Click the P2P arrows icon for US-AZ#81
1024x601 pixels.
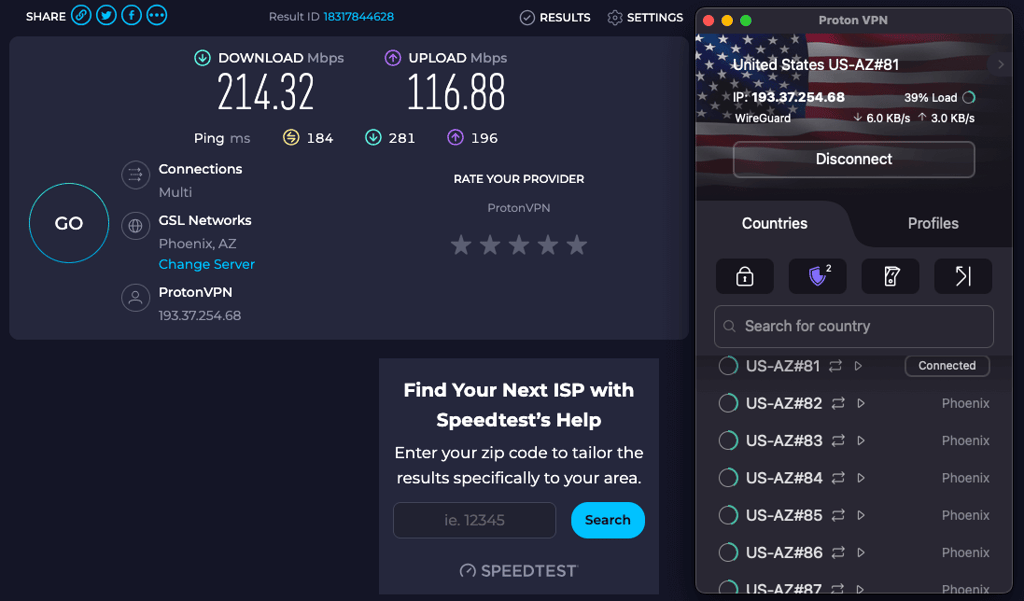(x=835, y=366)
